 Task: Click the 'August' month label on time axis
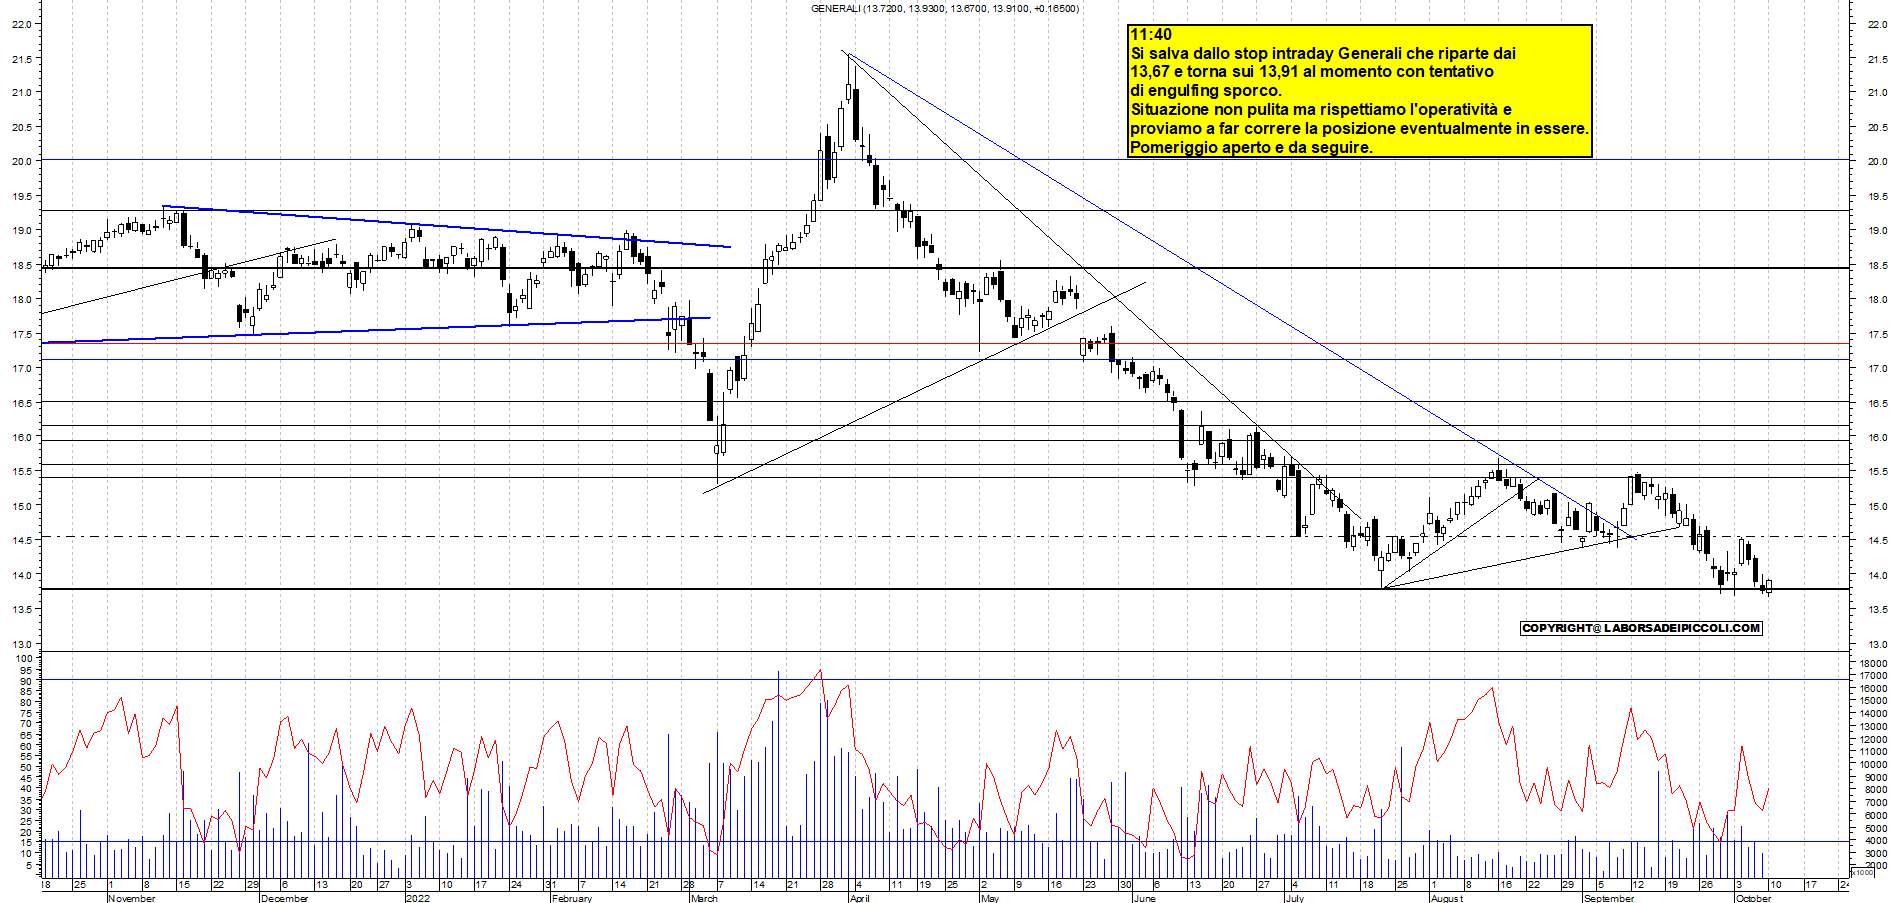[x=1447, y=898]
